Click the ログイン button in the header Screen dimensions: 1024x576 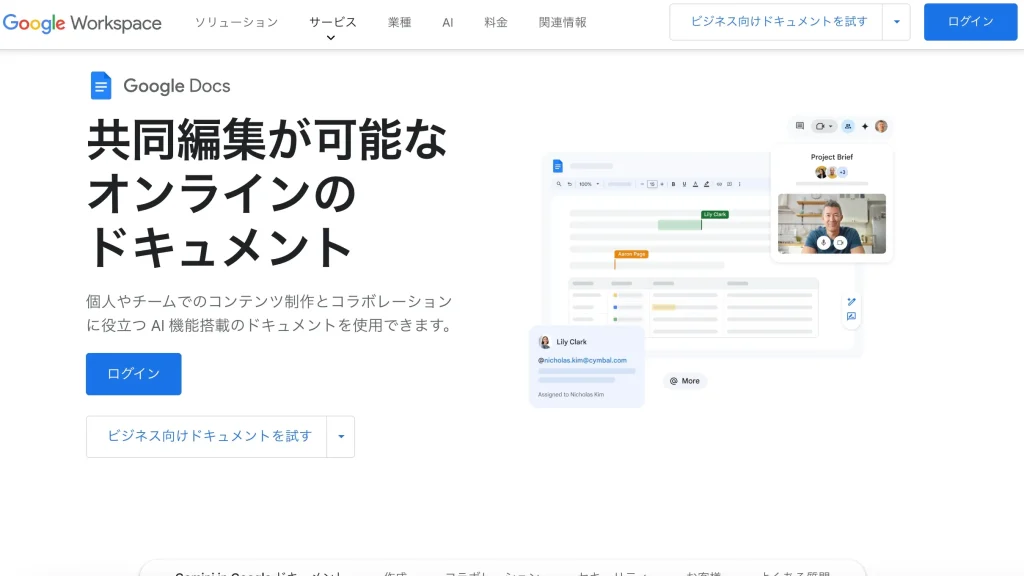point(970,22)
